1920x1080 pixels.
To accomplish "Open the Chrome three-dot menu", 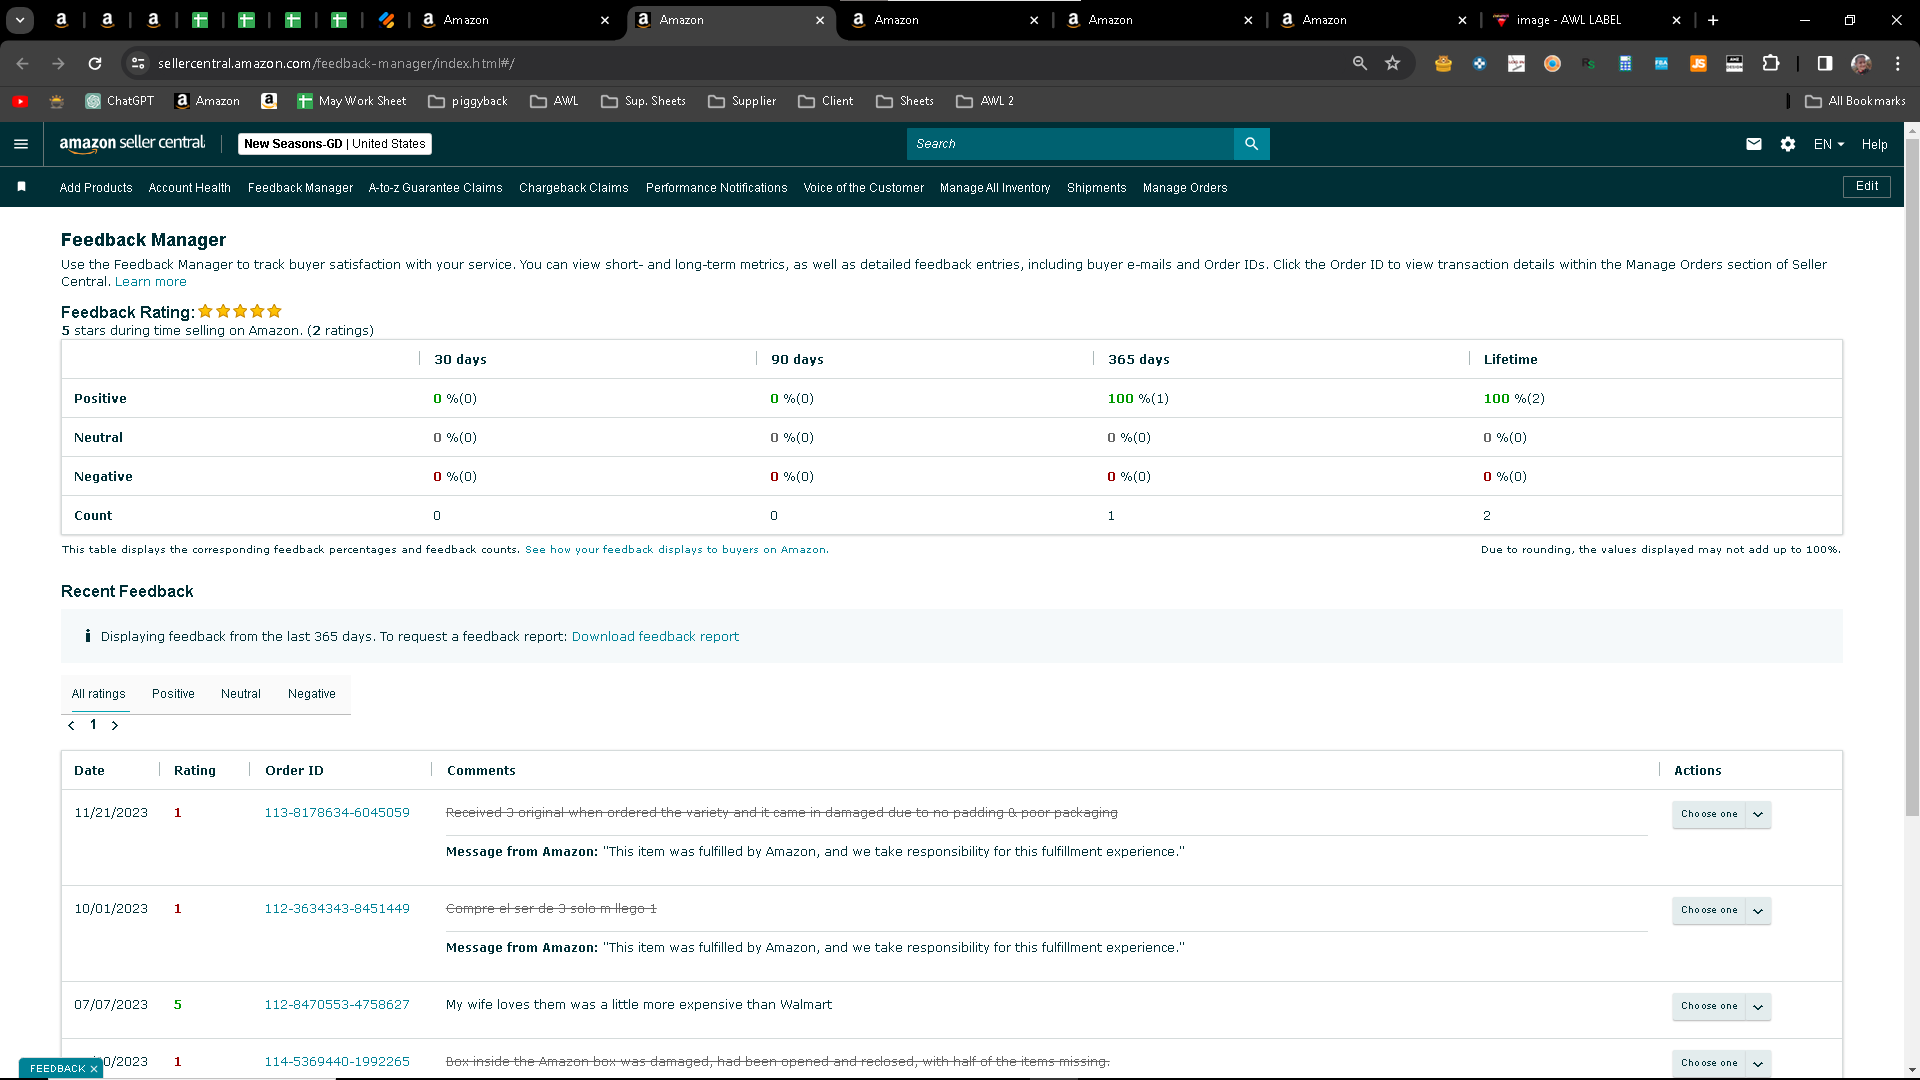I will pos(1898,63).
